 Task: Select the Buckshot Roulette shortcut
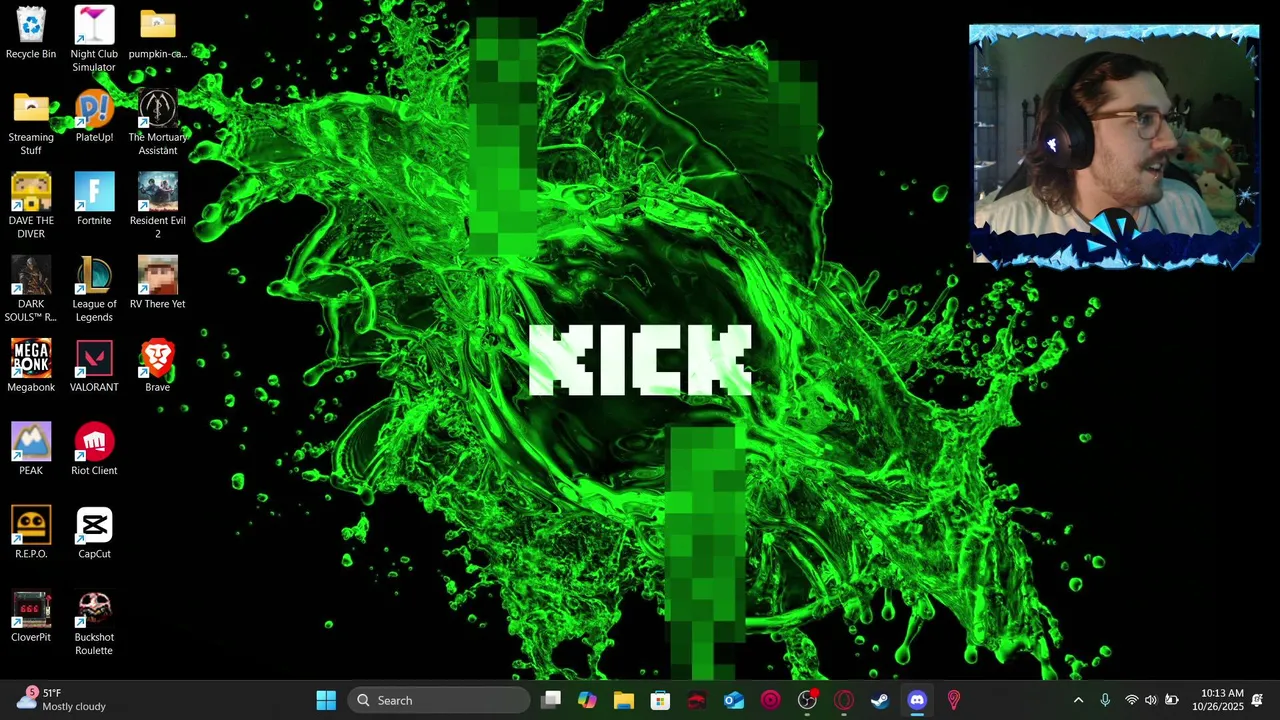click(x=94, y=623)
